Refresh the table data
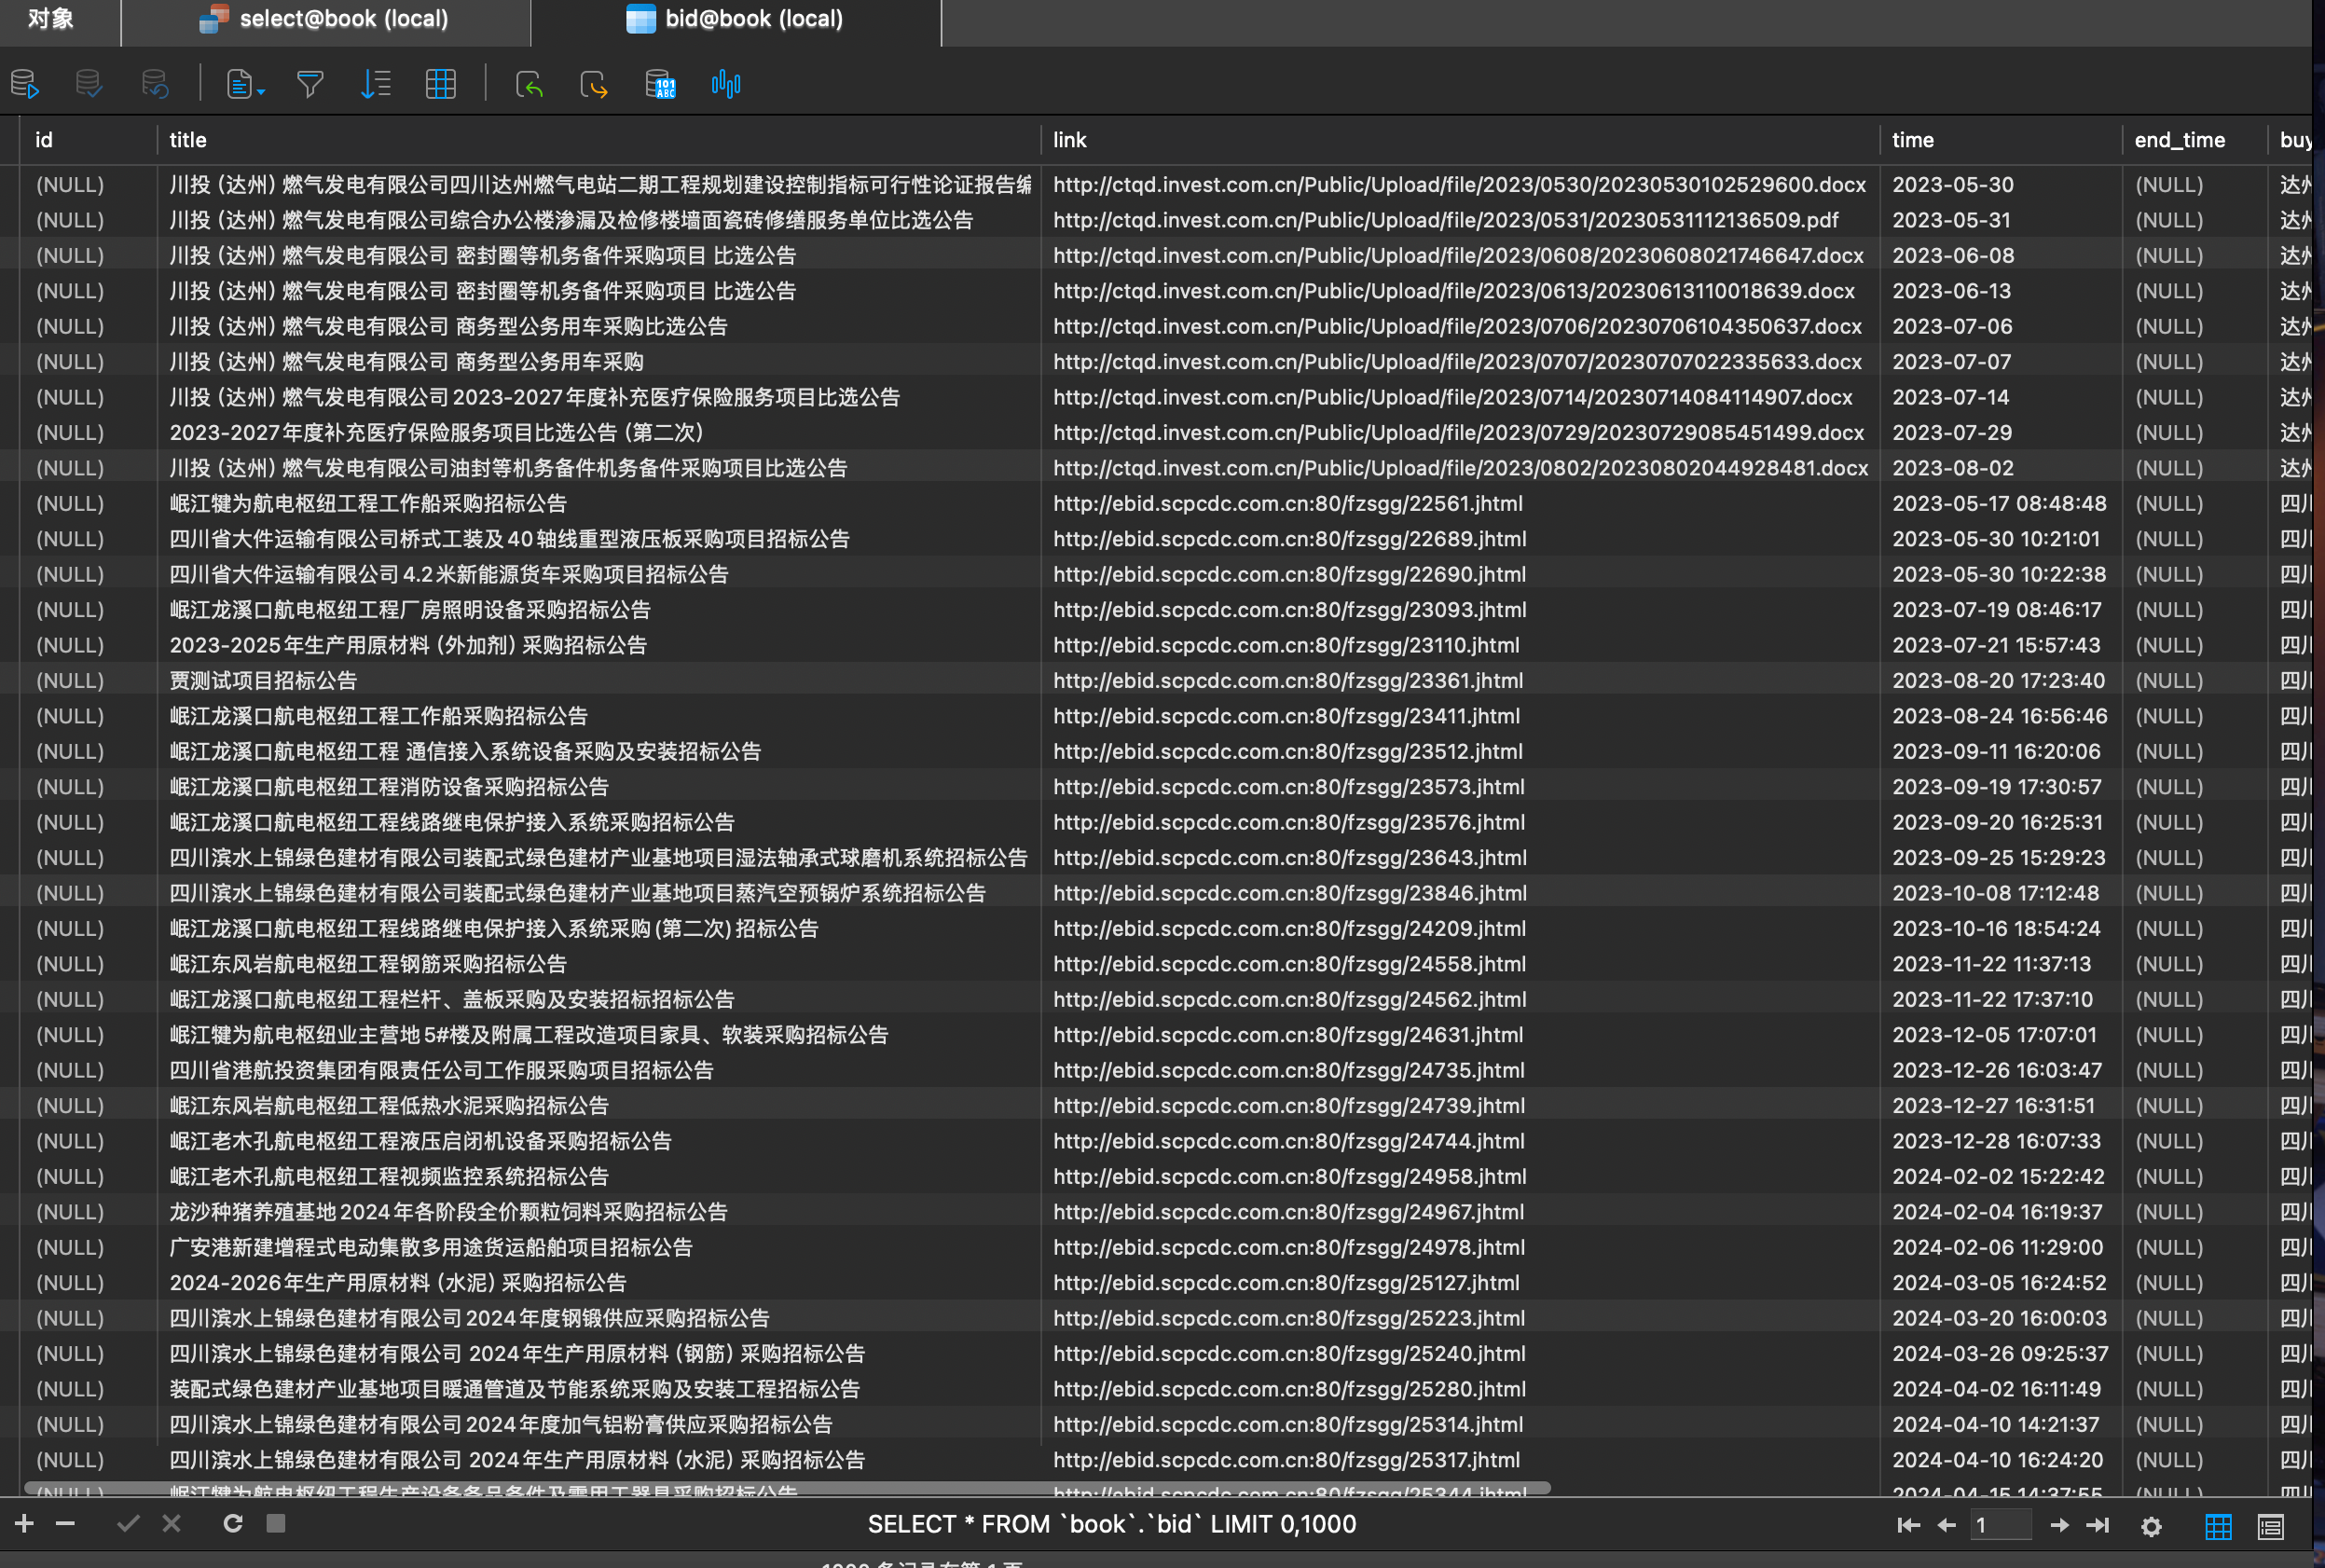The image size is (2325, 1568). [x=233, y=1523]
